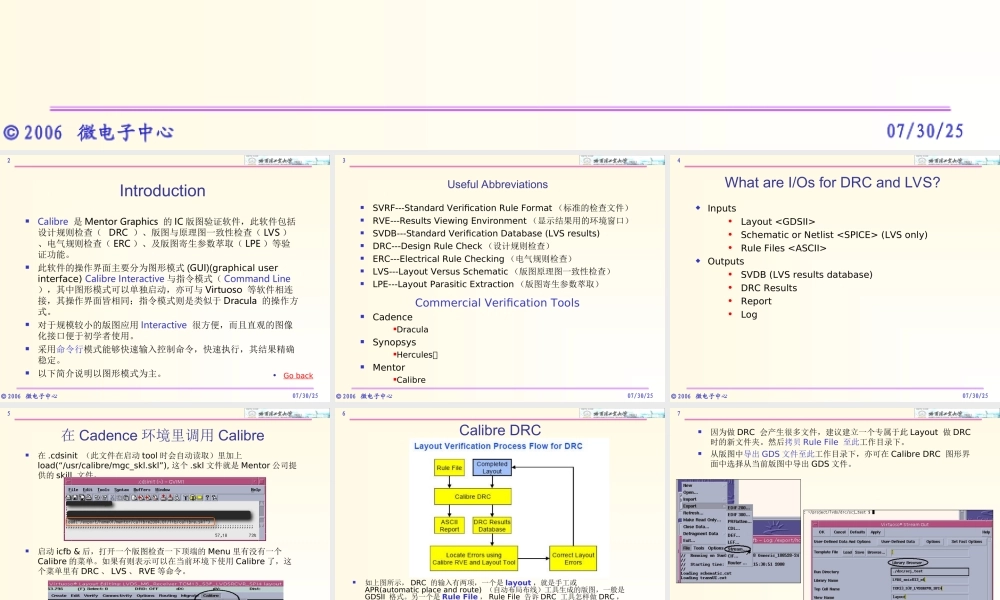Click the Inputs bullet on slide 4

tap(721, 209)
